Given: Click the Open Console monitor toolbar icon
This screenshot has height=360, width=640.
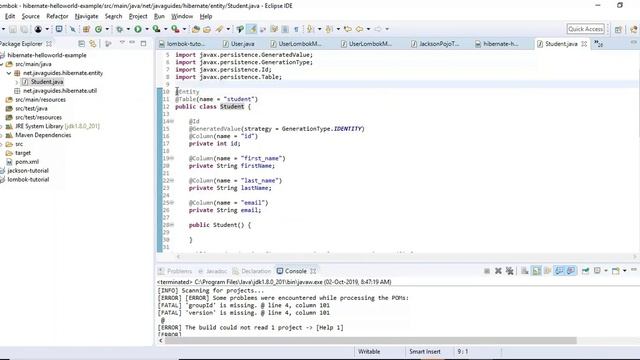Looking at the screenshot, I should click(59, 29).
